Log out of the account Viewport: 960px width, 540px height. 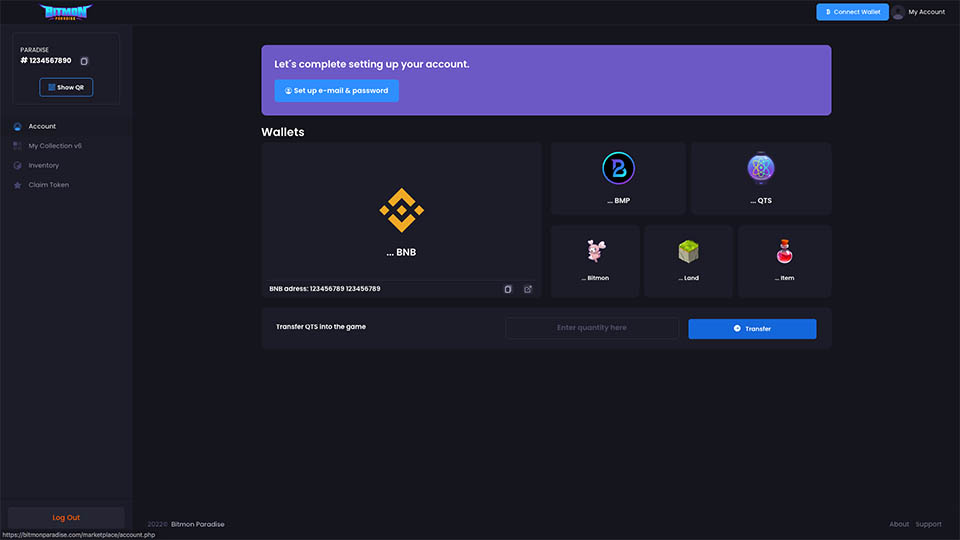tap(66, 517)
